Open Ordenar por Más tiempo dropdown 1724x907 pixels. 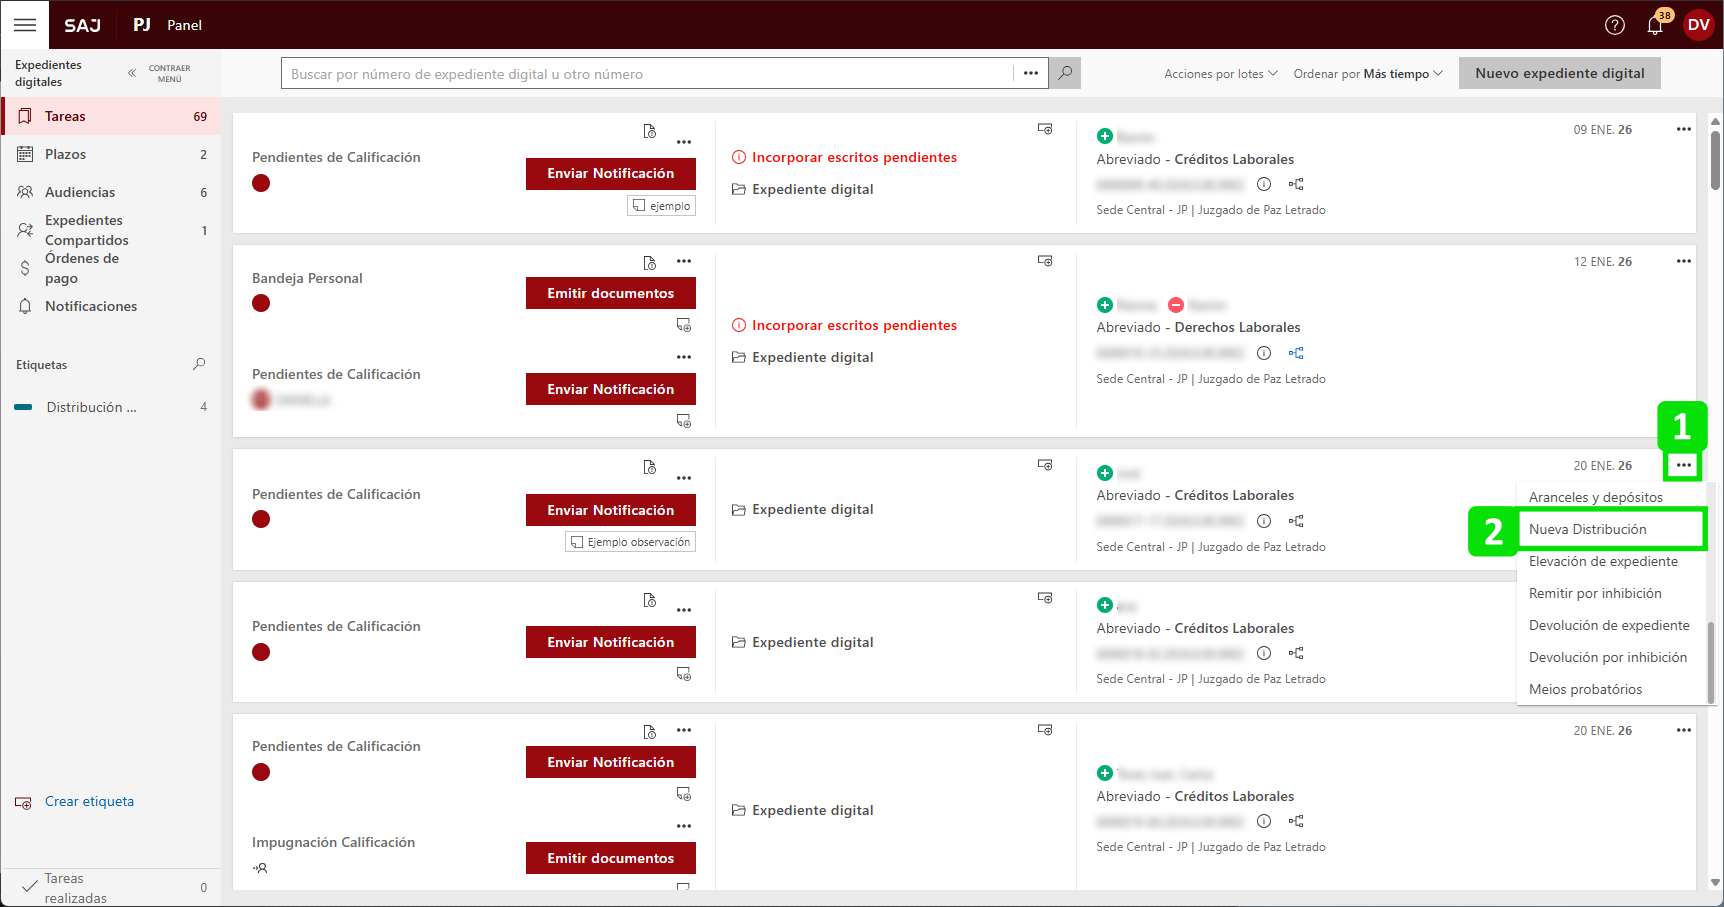(x=1367, y=74)
